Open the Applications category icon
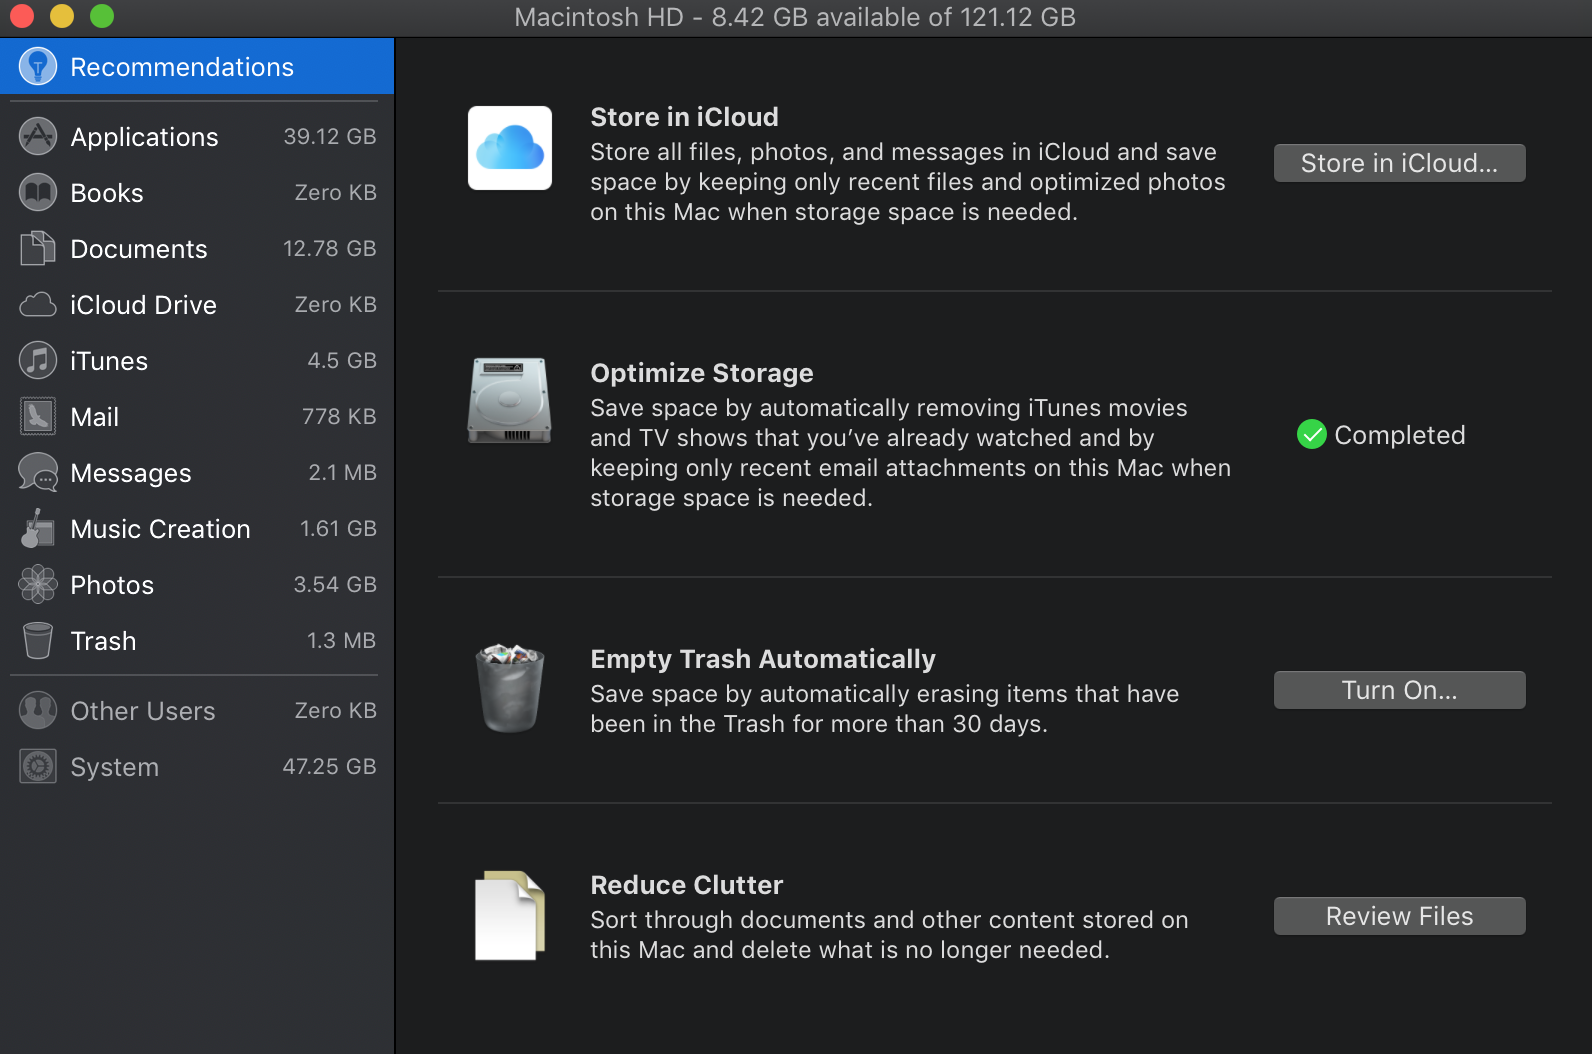 coord(38,137)
